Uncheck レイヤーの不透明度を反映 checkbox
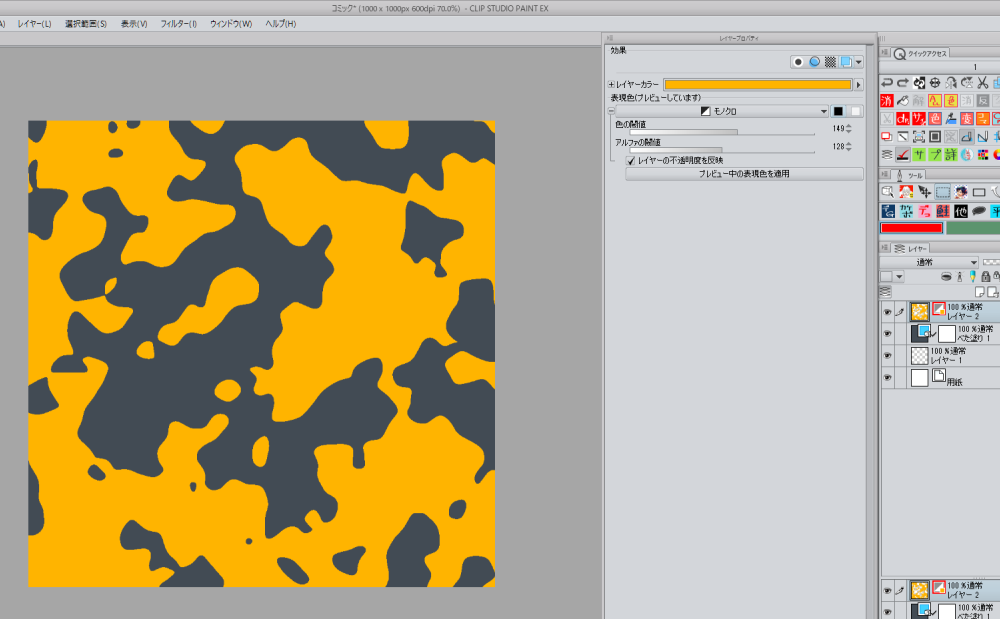The width and height of the screenshot is (1000, 619). pos(631,161)
